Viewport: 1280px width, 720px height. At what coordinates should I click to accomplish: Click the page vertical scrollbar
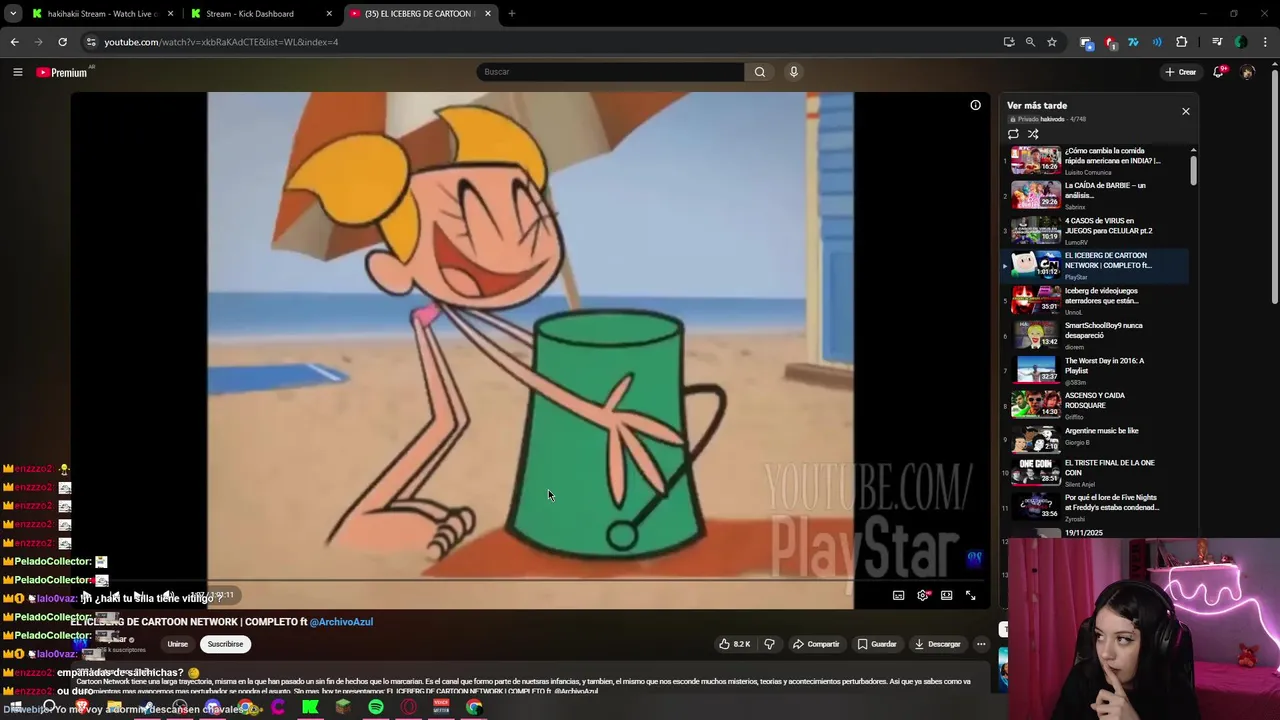1275,185
